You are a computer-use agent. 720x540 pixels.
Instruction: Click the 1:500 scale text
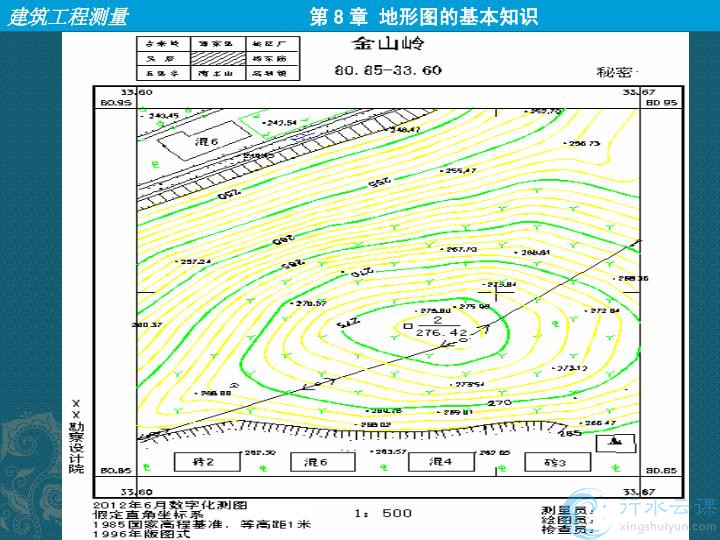click(383, 513)
